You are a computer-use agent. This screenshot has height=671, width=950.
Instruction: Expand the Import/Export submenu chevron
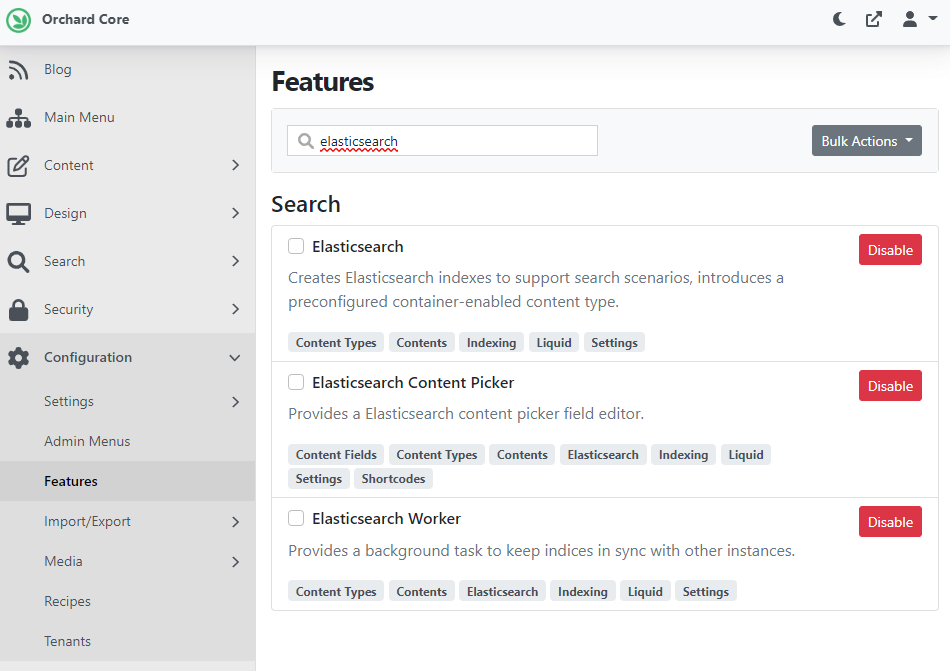click(236, 521)
